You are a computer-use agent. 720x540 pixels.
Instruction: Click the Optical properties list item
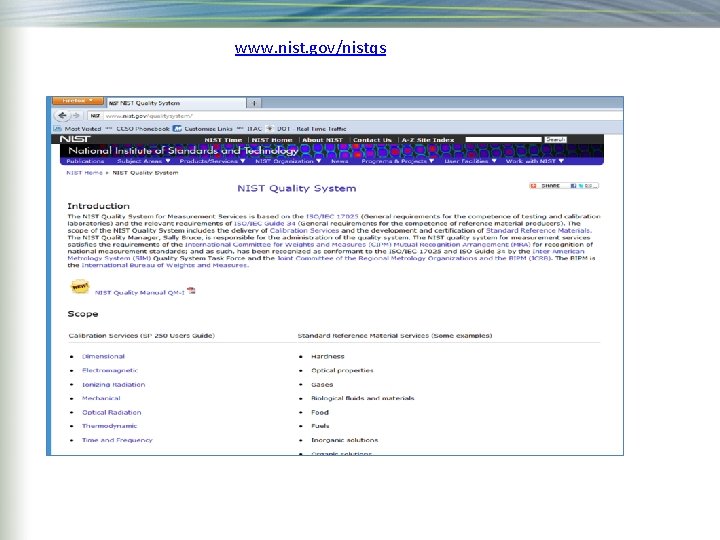[x=342, y=371]
